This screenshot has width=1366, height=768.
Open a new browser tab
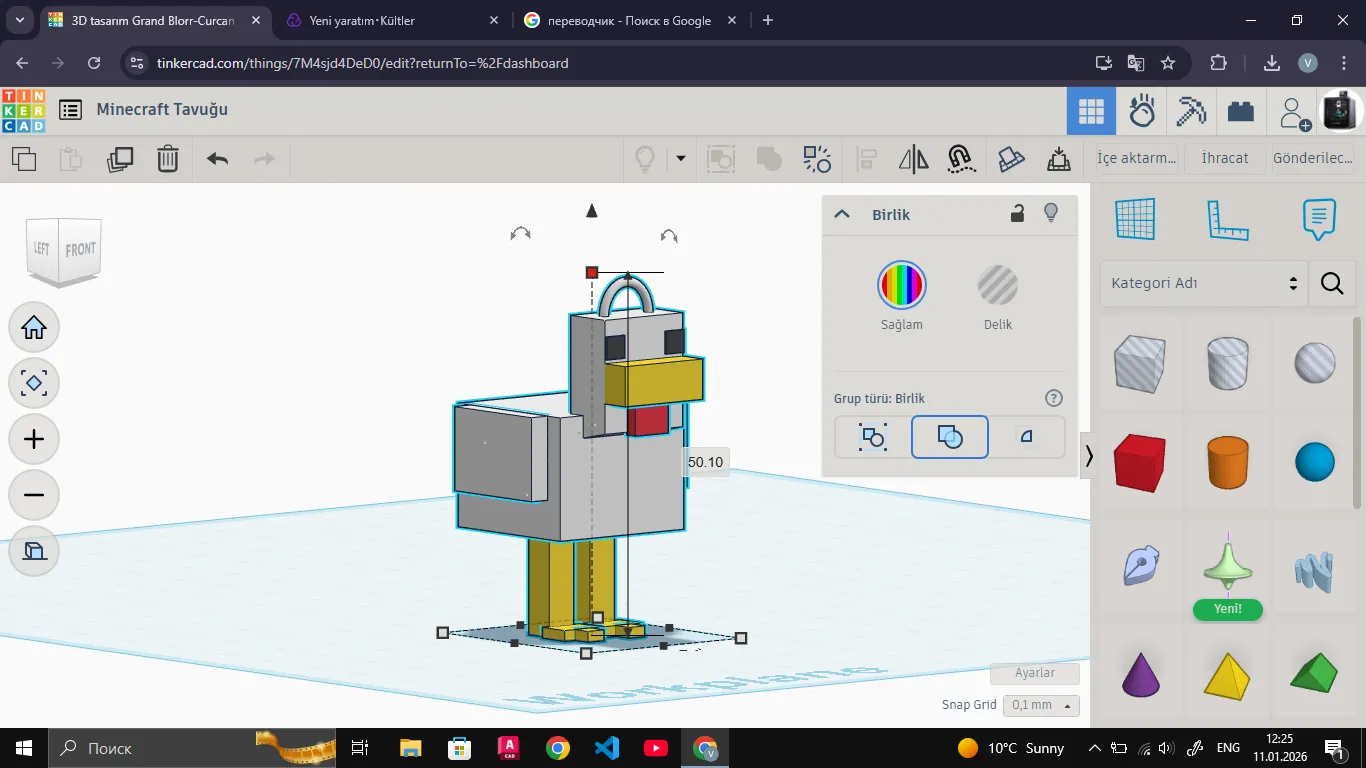(768, 20)
